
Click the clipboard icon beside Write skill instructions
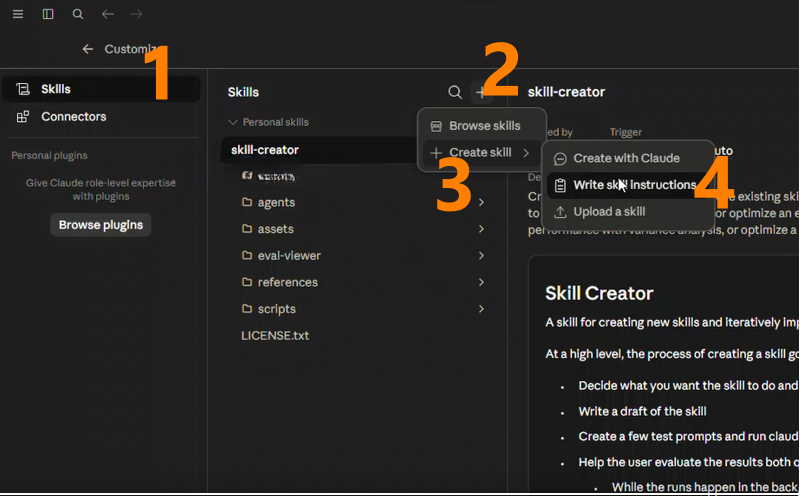pyautogui.click(x=560, y=185)
